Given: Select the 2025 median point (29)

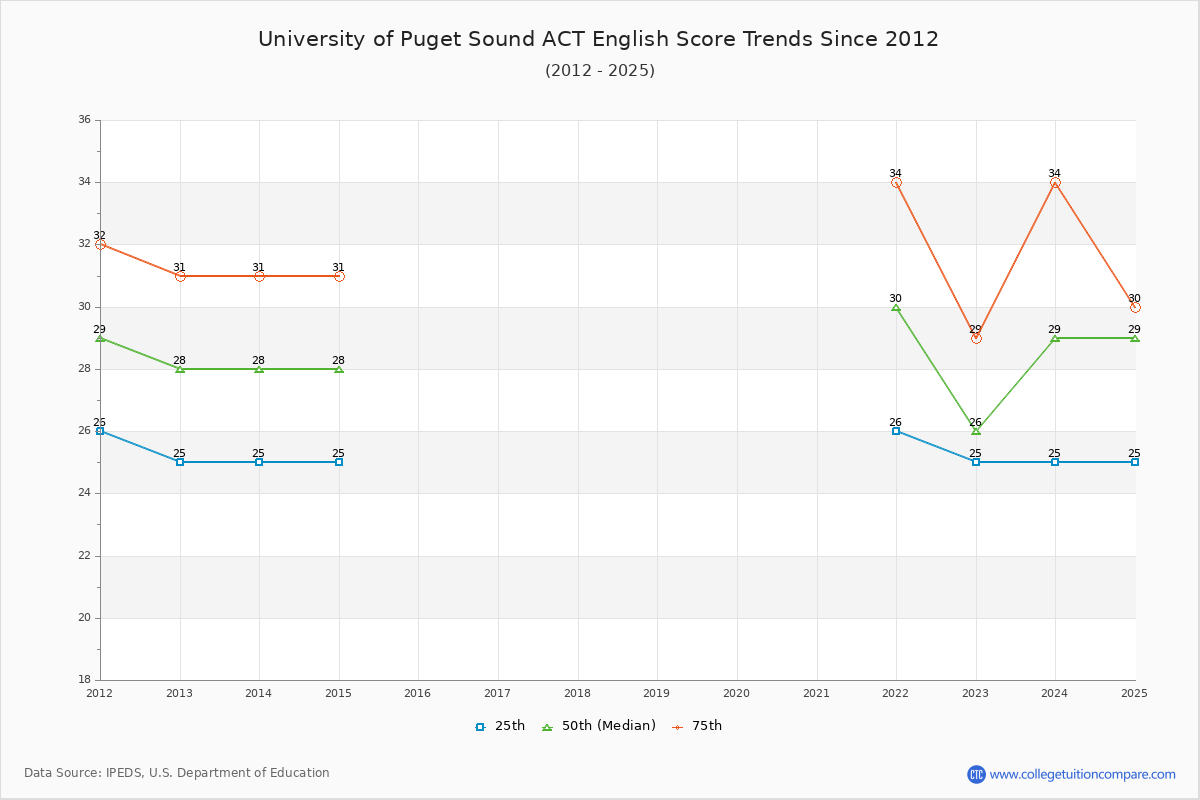Looking at the screenshot, I should [1135, 338].
